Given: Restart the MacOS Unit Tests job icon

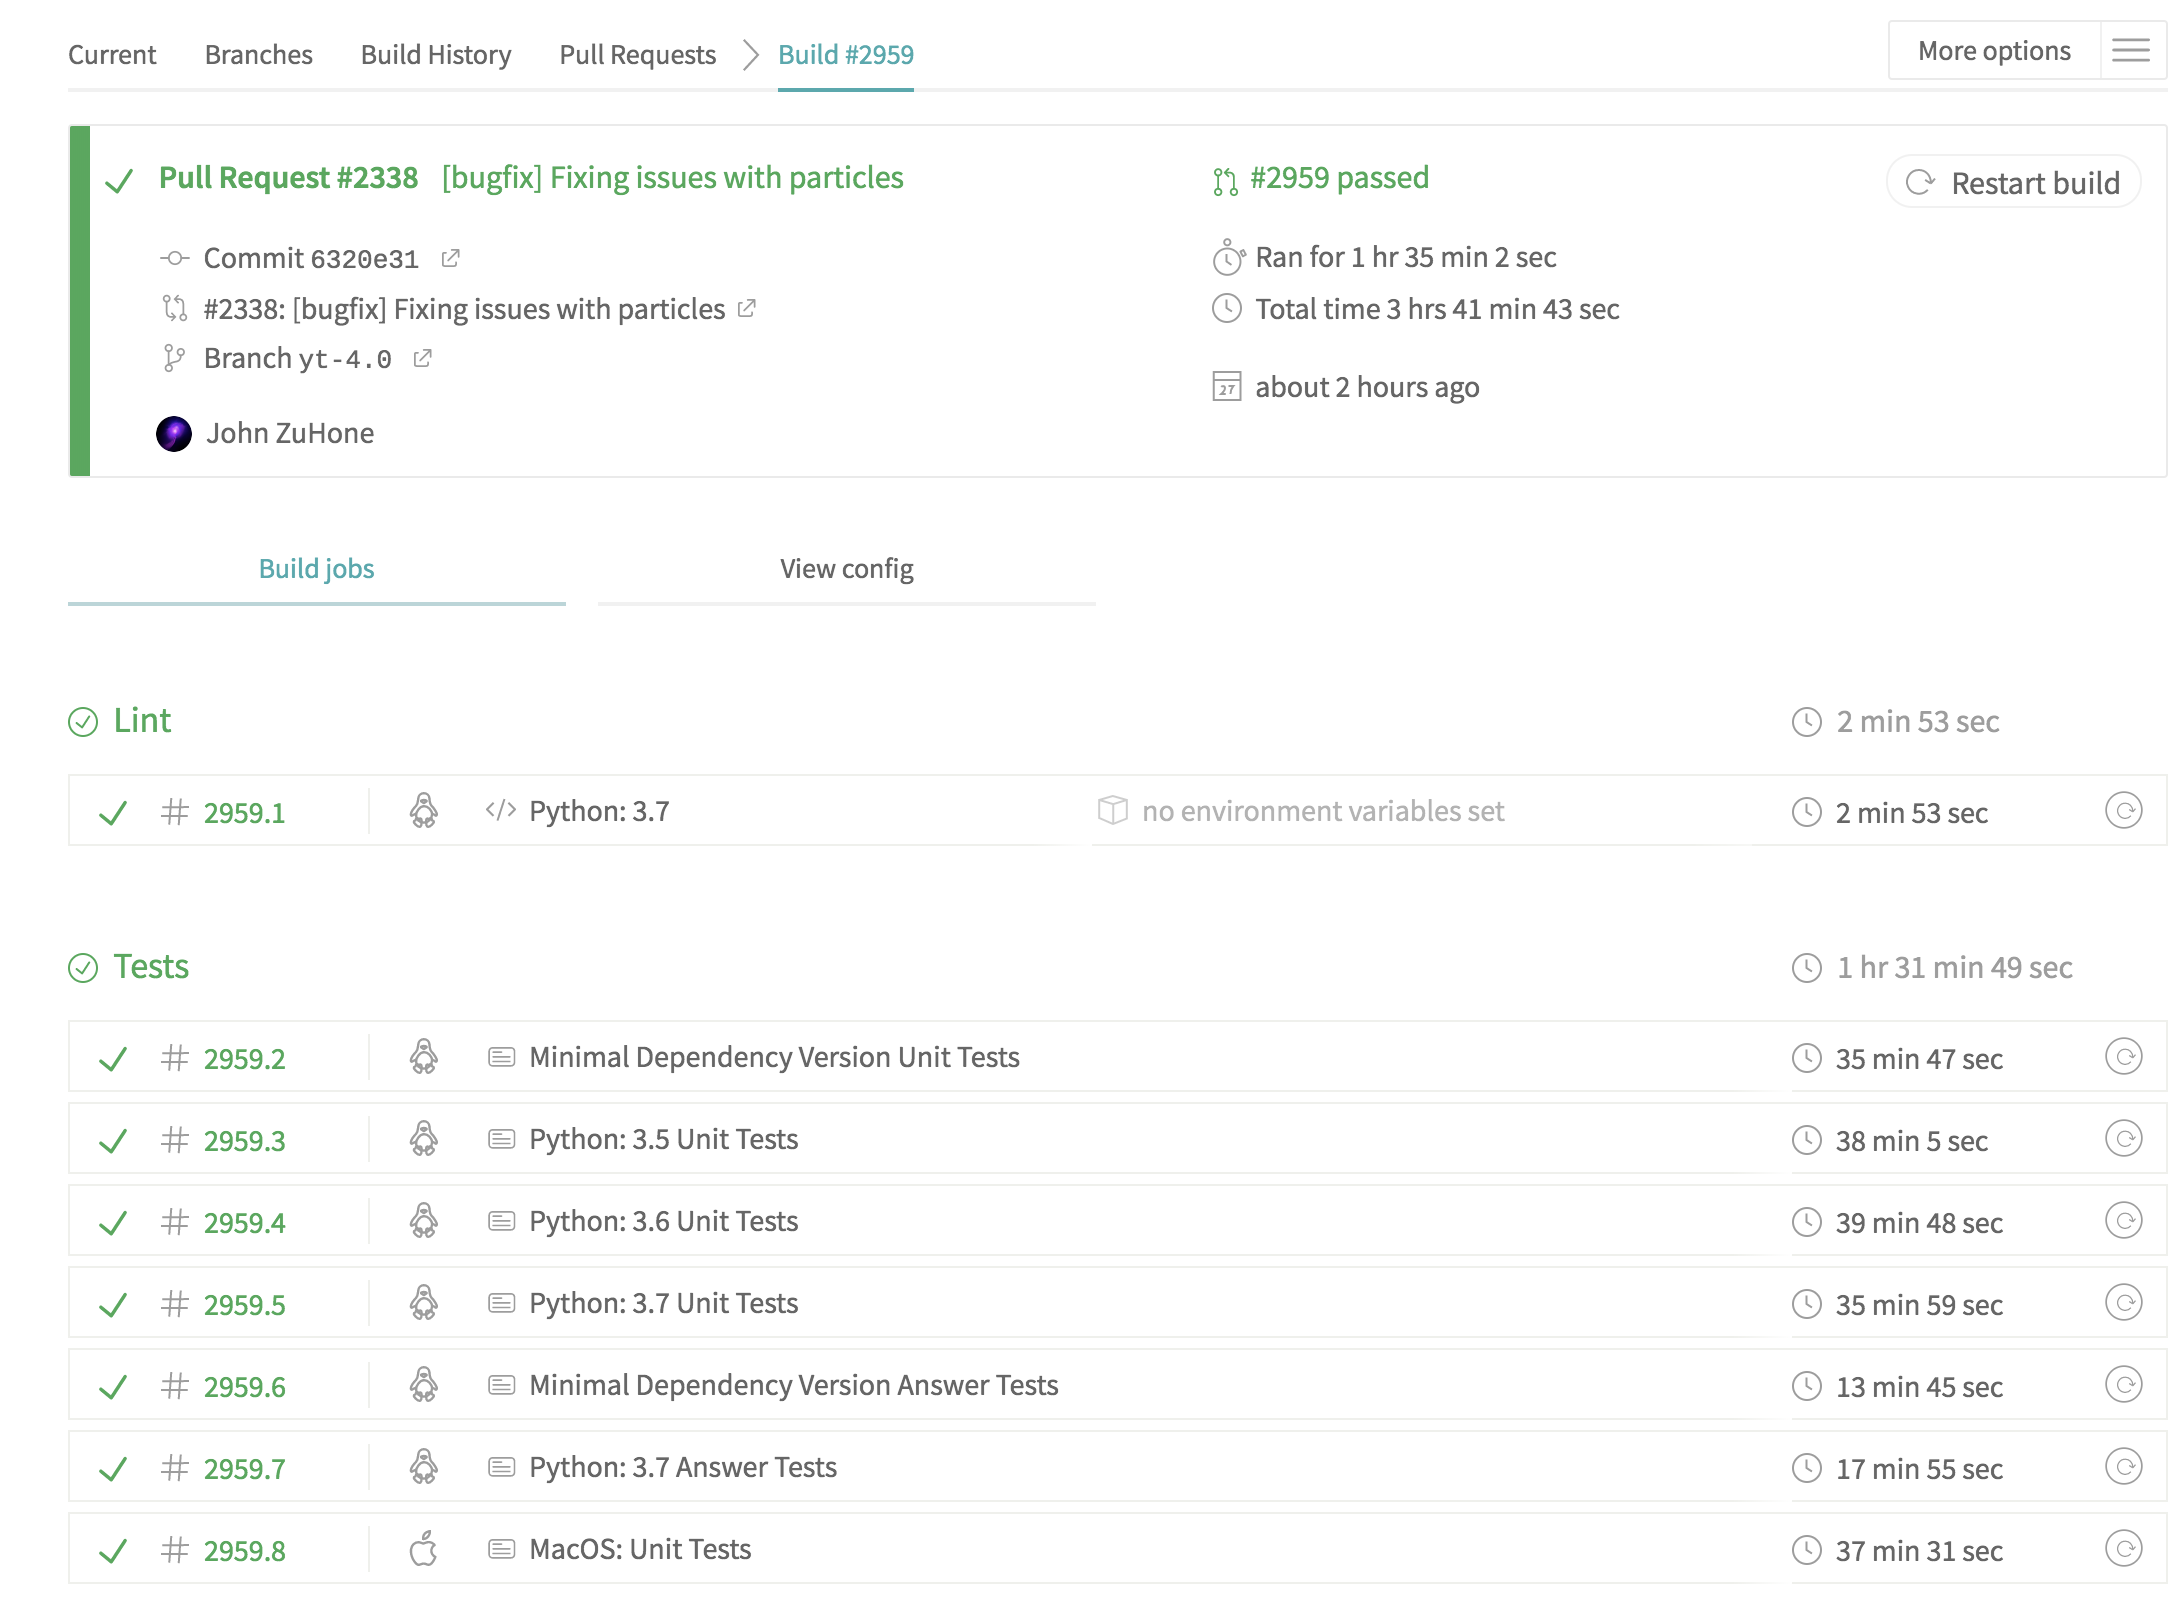Looking at the screenshot, I should [2123, 1549].
